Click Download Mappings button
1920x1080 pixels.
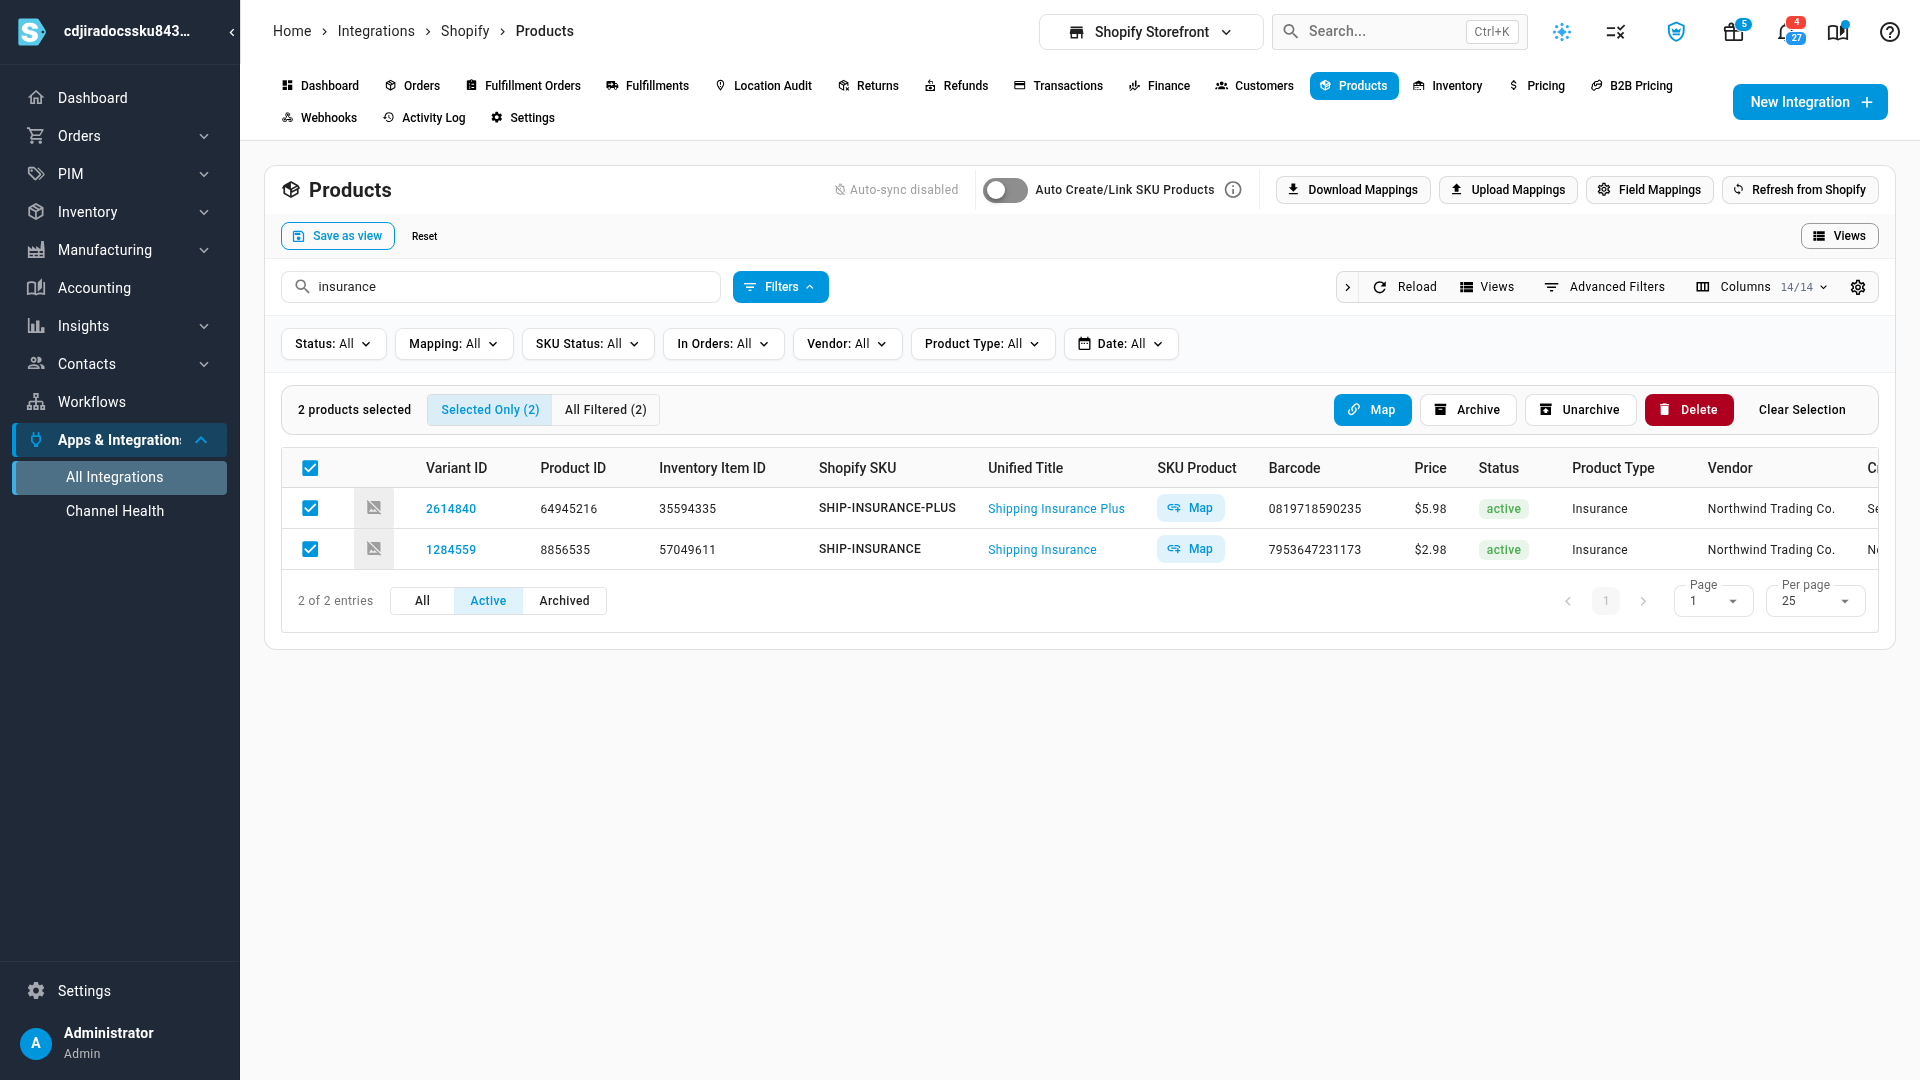pyautogui.click(x=1353, y=190)
